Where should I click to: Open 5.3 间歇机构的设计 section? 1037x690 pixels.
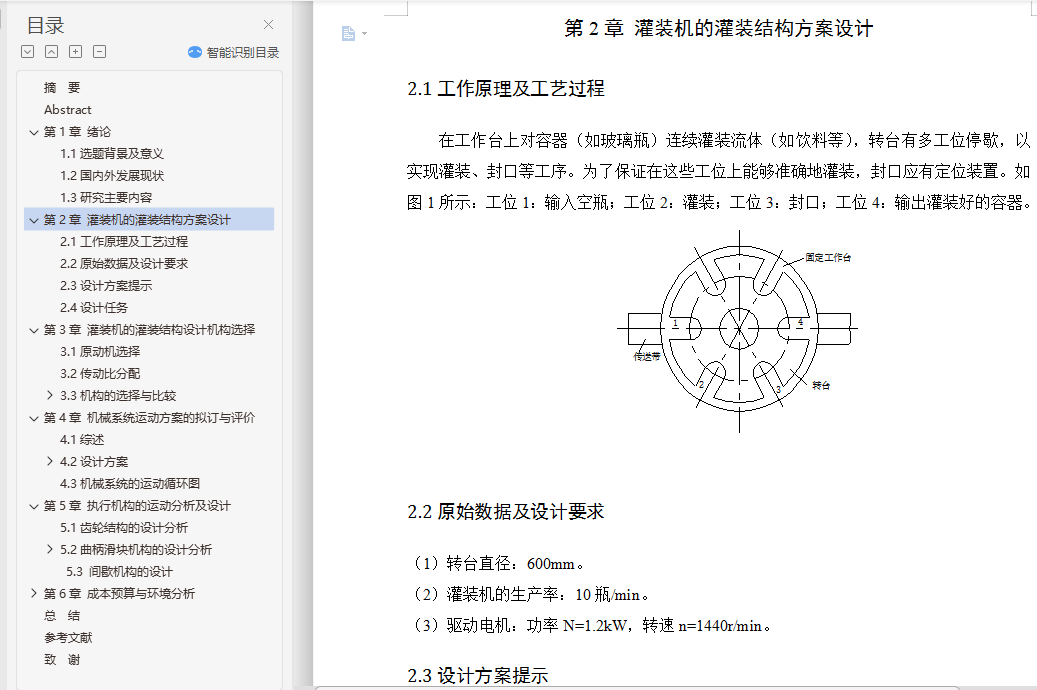(x=119, y=572)
